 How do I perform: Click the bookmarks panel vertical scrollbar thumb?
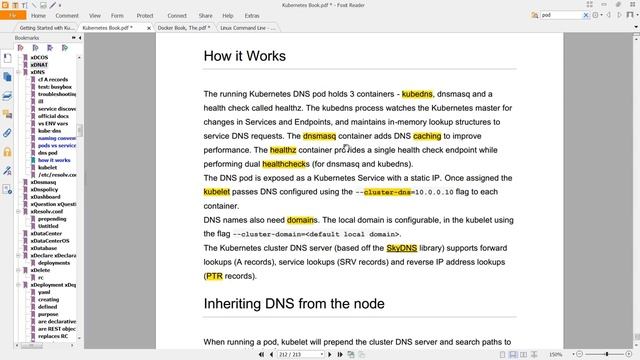pyautogui.click(x=80, y=131)
